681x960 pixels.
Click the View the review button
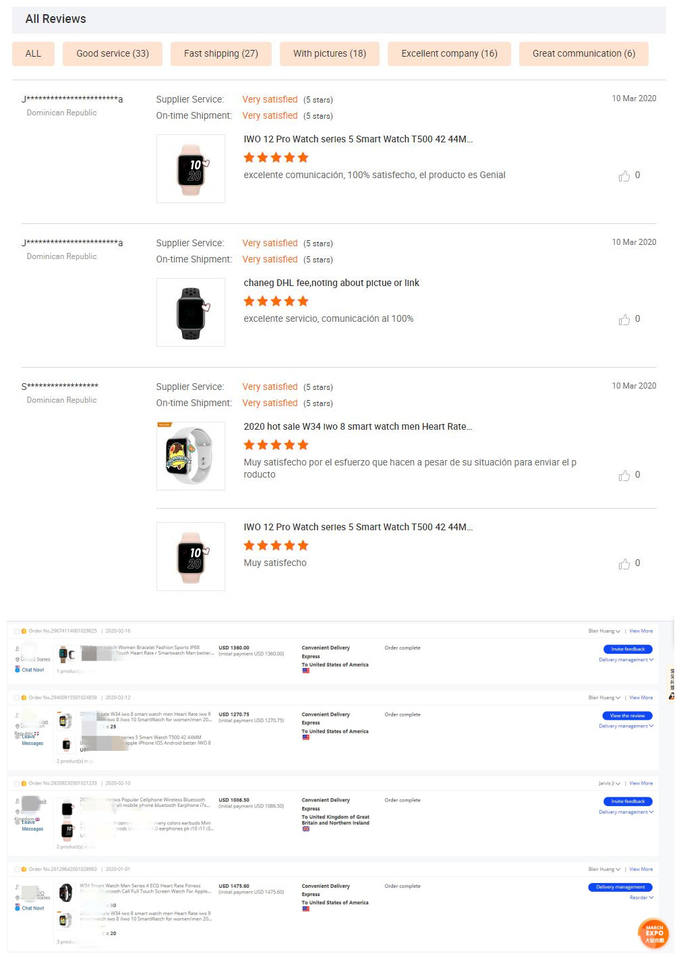628,716
